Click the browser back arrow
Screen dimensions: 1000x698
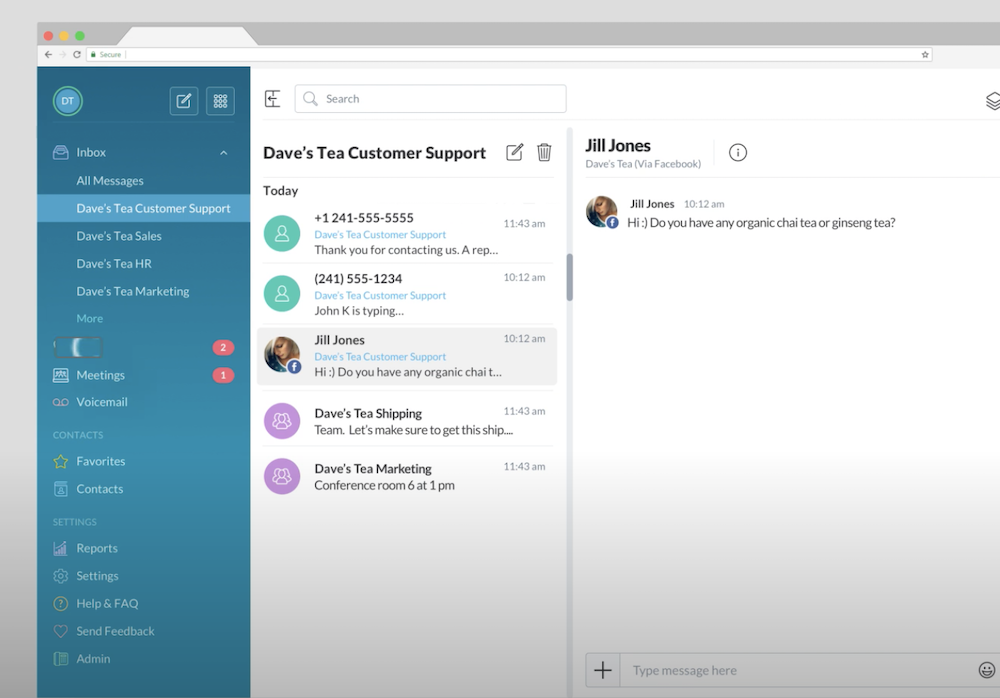(48, 54)
